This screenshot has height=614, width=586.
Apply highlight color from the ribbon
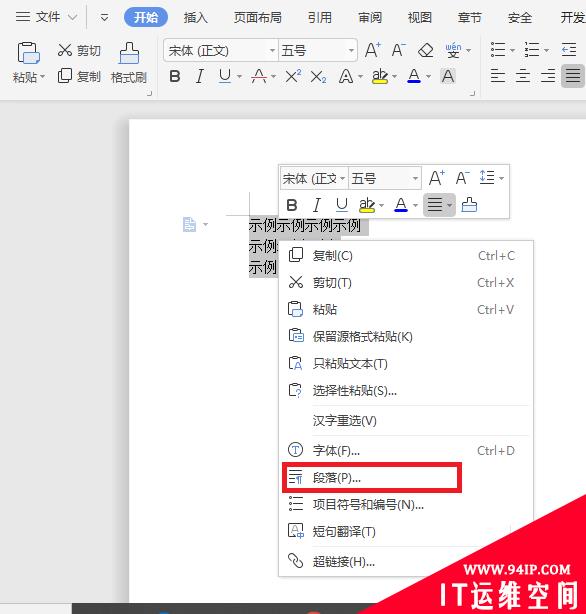point(380,76)
